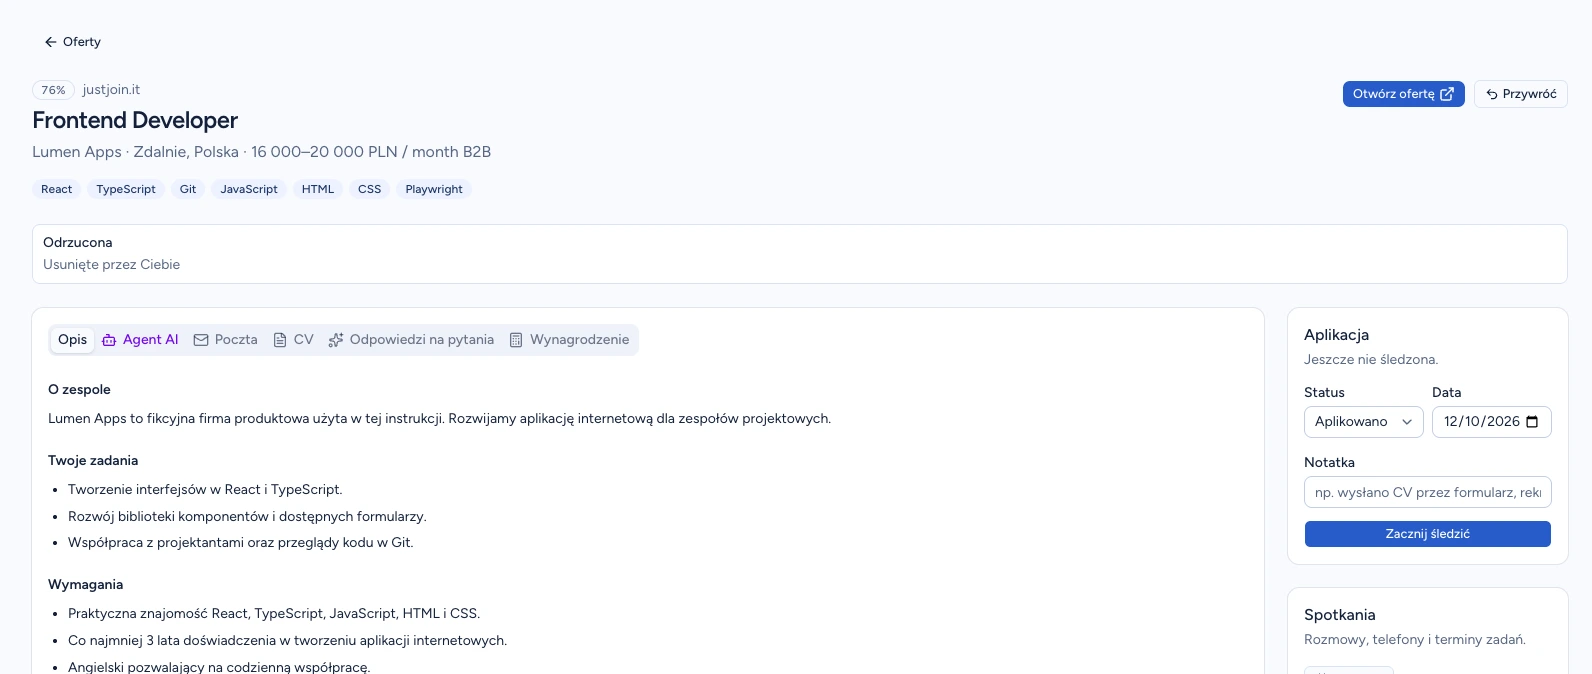The width and height of the screenshot is (1592, 674).
Task: Click the envelope icon on Poczta tab
Action: tap(201, 340)
